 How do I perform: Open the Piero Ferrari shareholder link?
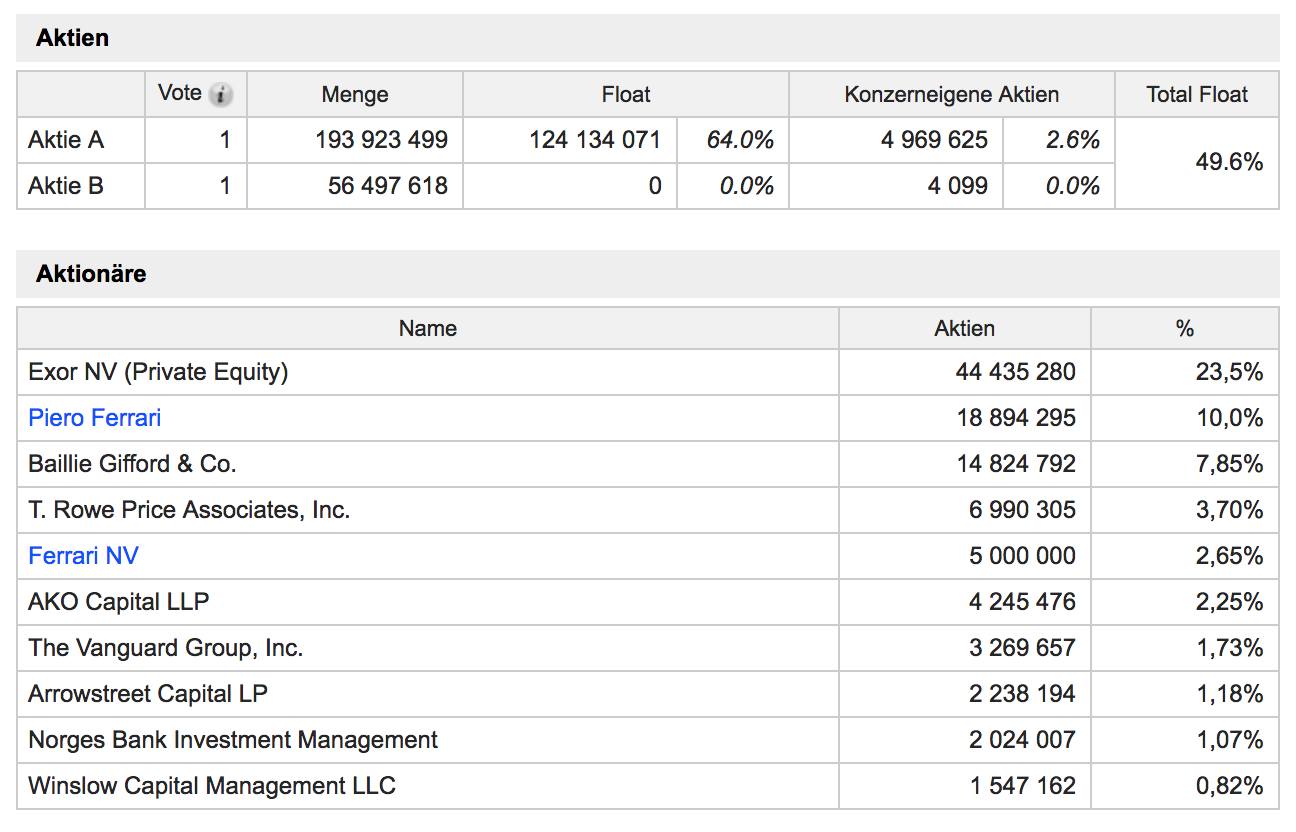point(95,418)
